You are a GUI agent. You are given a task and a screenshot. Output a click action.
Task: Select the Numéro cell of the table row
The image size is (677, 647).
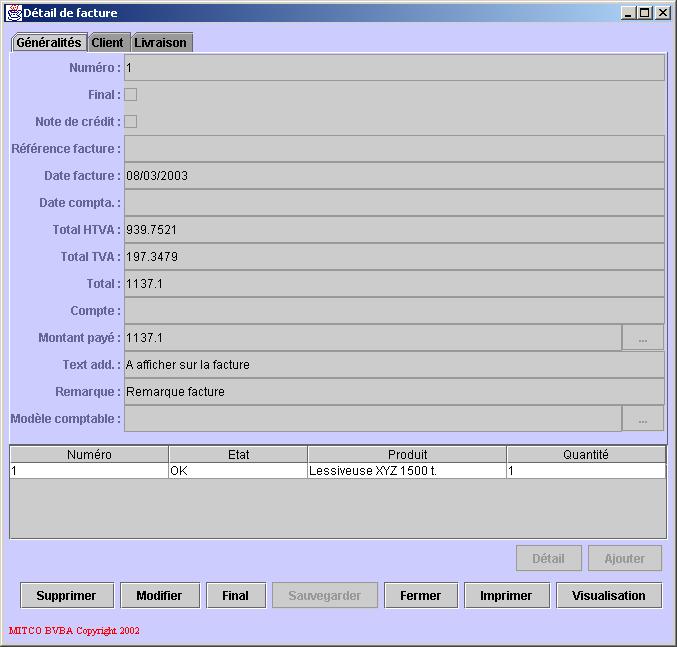point(89,470)
